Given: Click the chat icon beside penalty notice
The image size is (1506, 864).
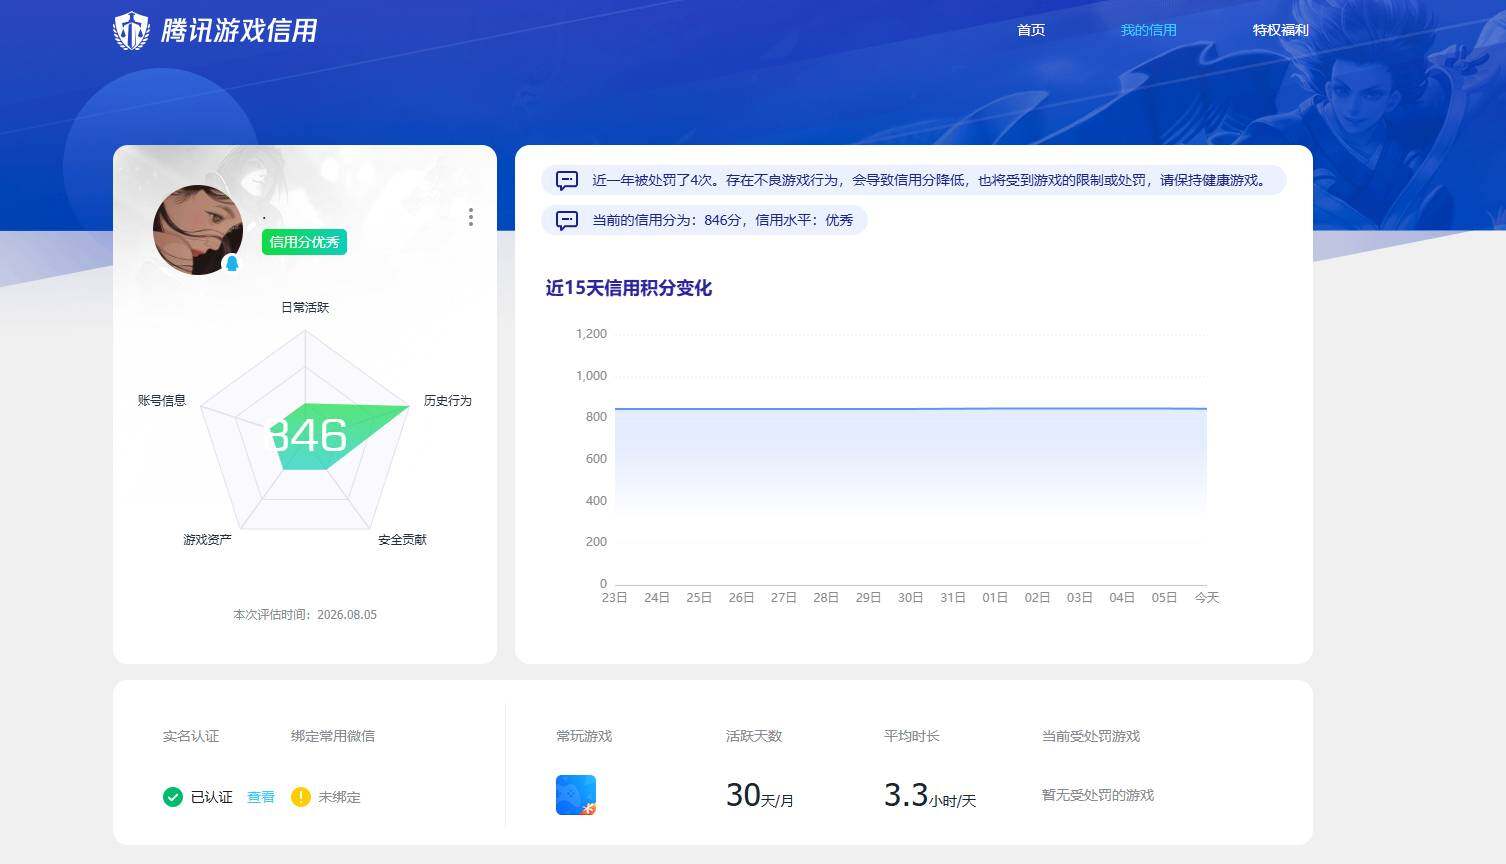Looking at the screenshot, I should [567, 181].
